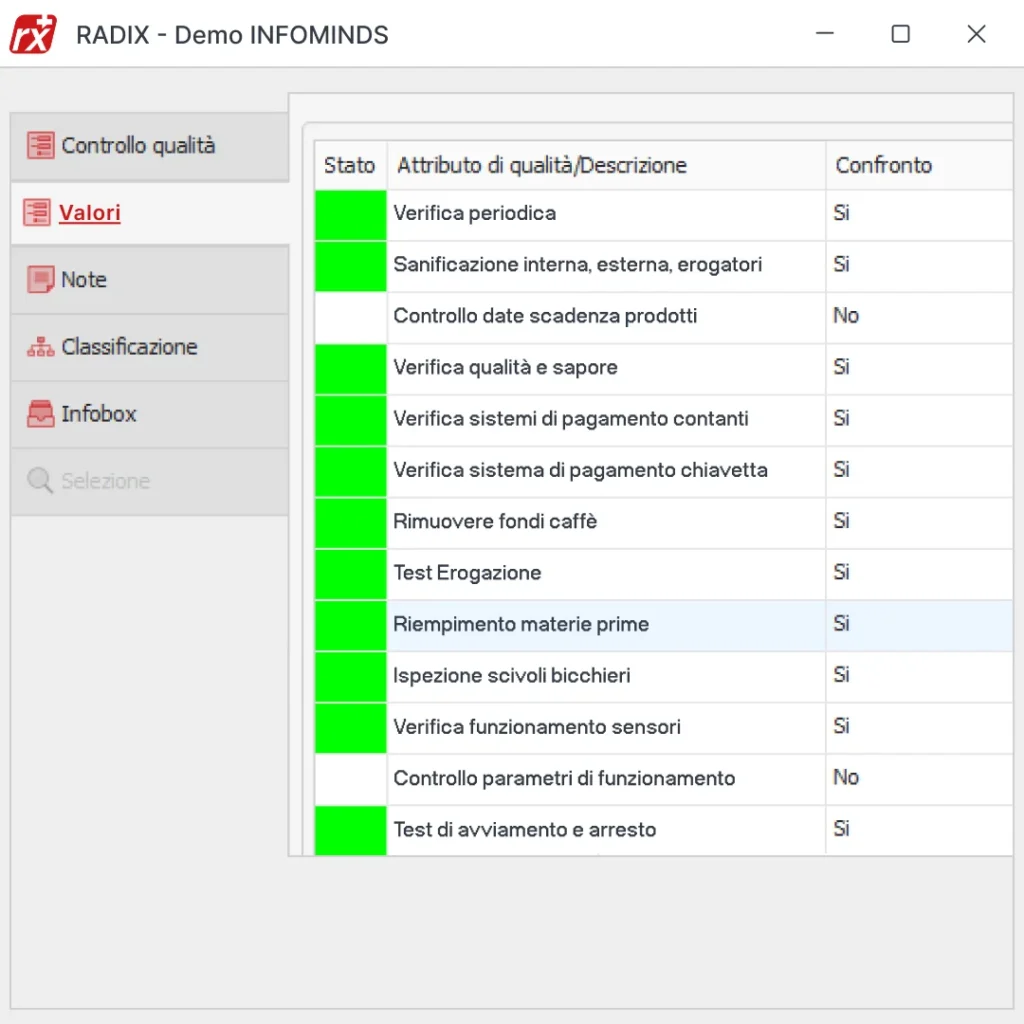Toggle the Stato cell for Verifica periodica

point(349,213)
